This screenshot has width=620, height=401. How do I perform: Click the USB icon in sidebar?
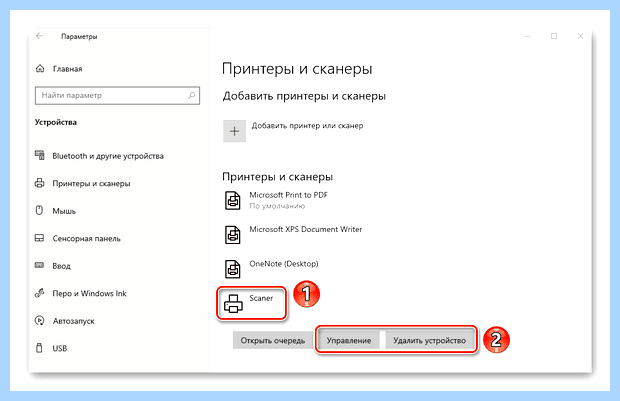[39, 348]
